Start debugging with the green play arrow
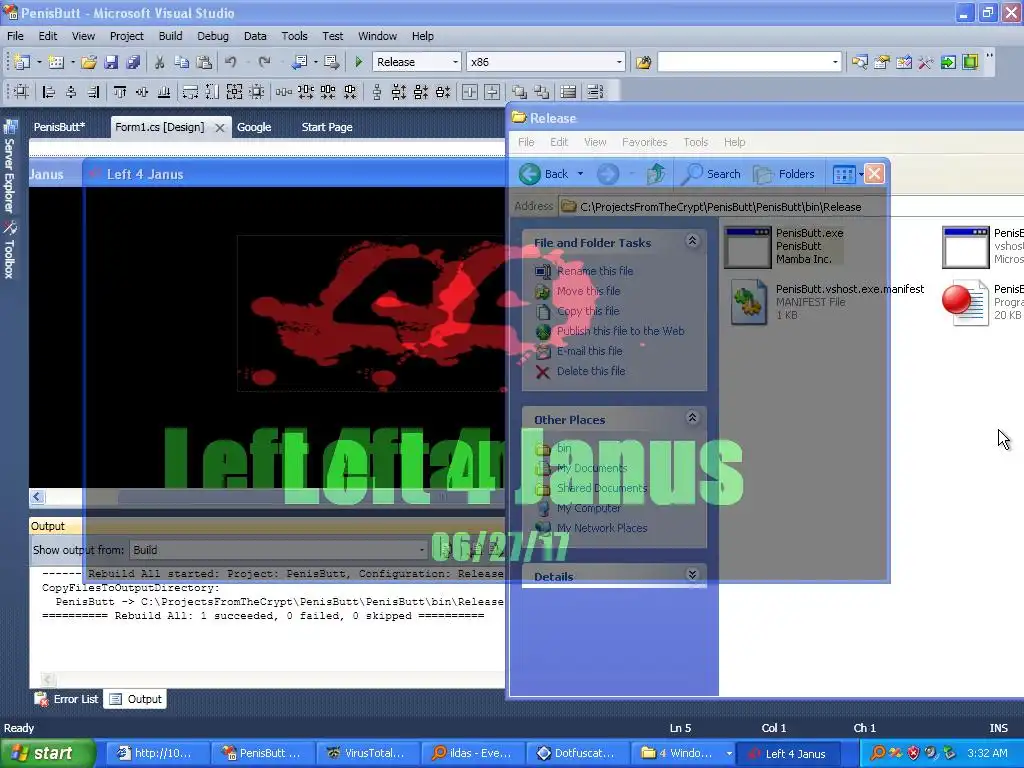Image resolution: width=1024 pixels, height=768 pixels. [358, 62]
